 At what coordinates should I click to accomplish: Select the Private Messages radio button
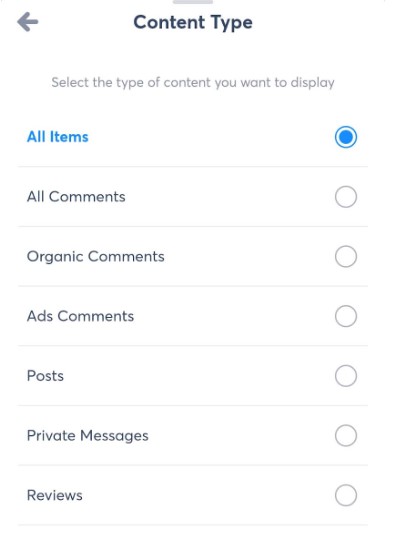[x=346, y=436]
